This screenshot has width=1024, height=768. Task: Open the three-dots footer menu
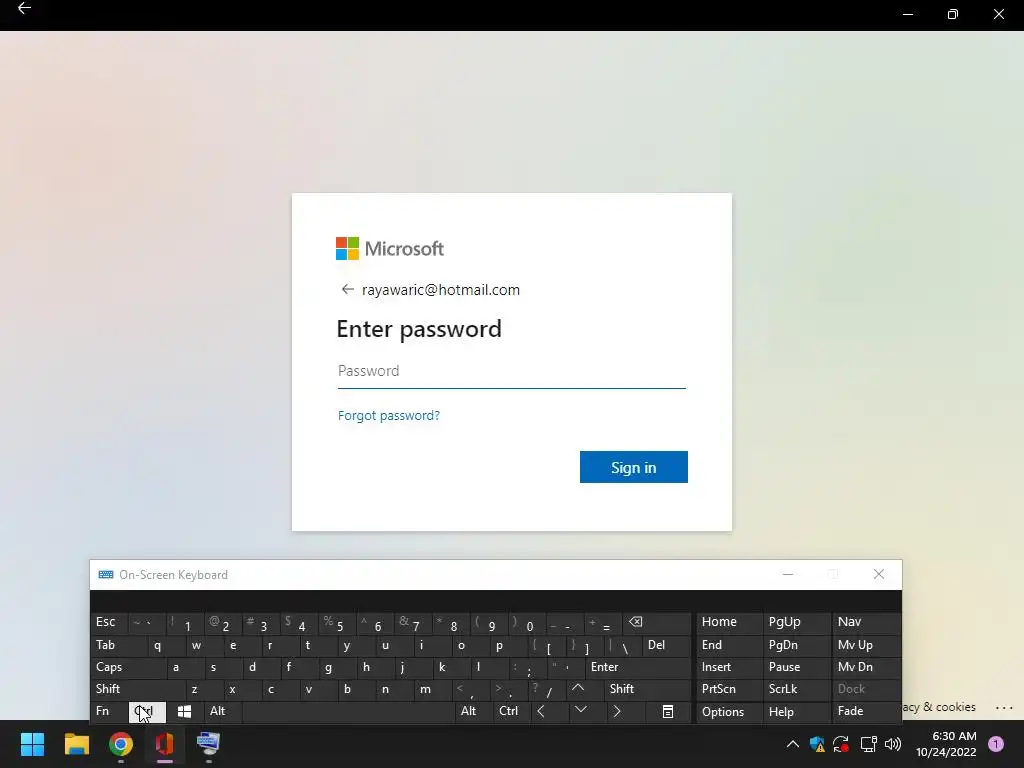1004,707
